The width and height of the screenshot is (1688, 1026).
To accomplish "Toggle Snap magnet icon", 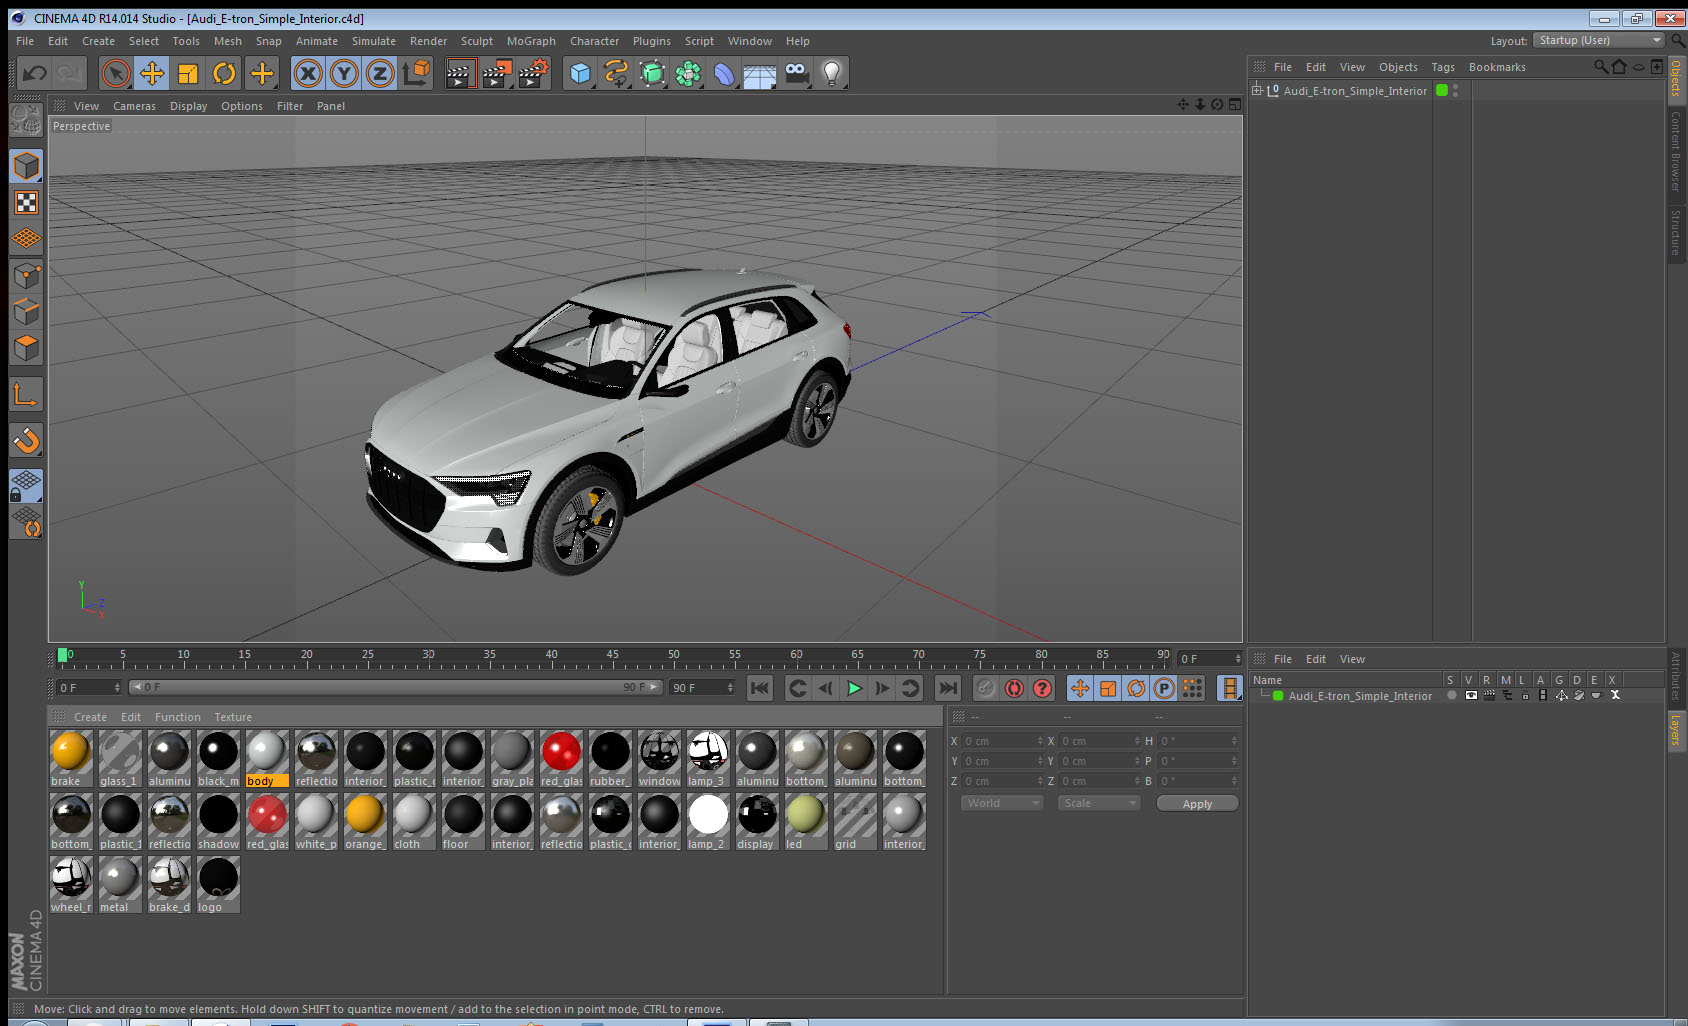I will coord(26,440).
